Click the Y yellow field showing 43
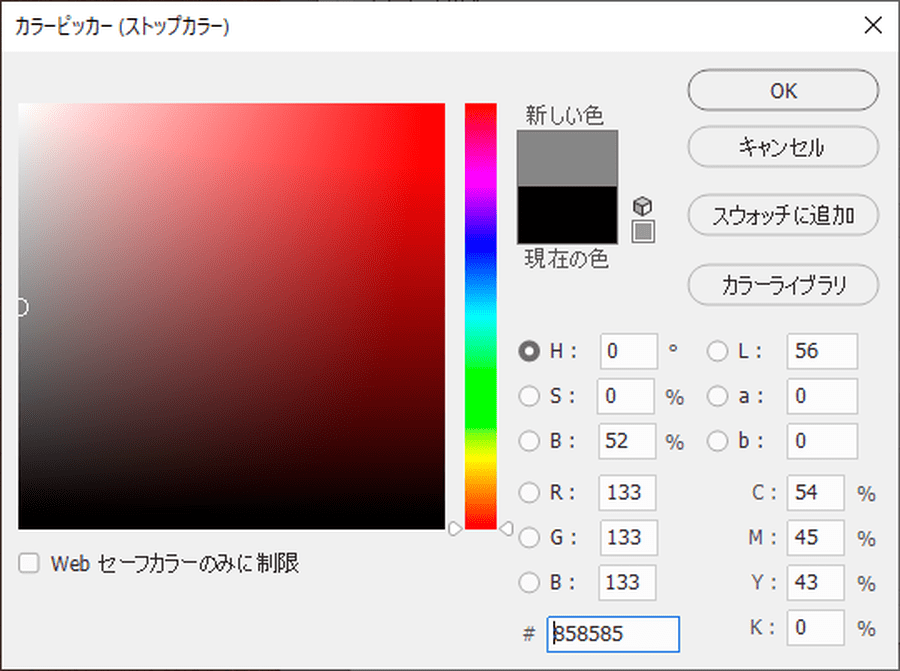The height and width of the screenshot is (671, 900). (x=816, y=582)
